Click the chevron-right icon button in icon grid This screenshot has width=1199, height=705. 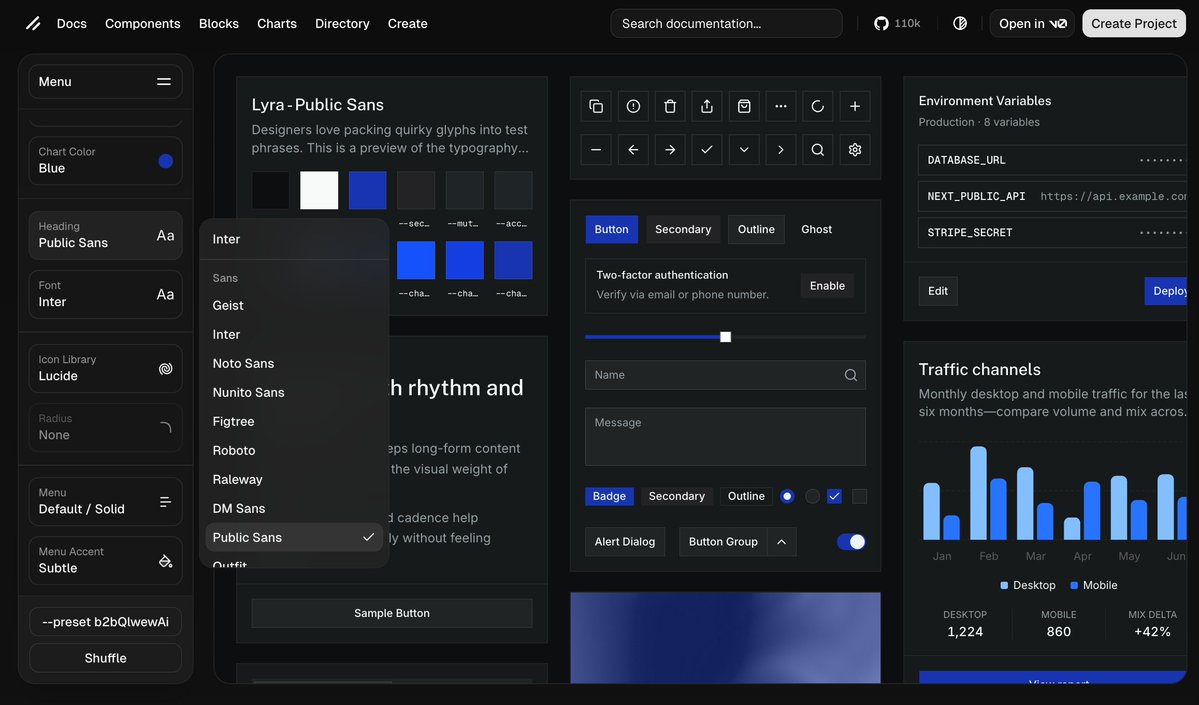[781, 150]
